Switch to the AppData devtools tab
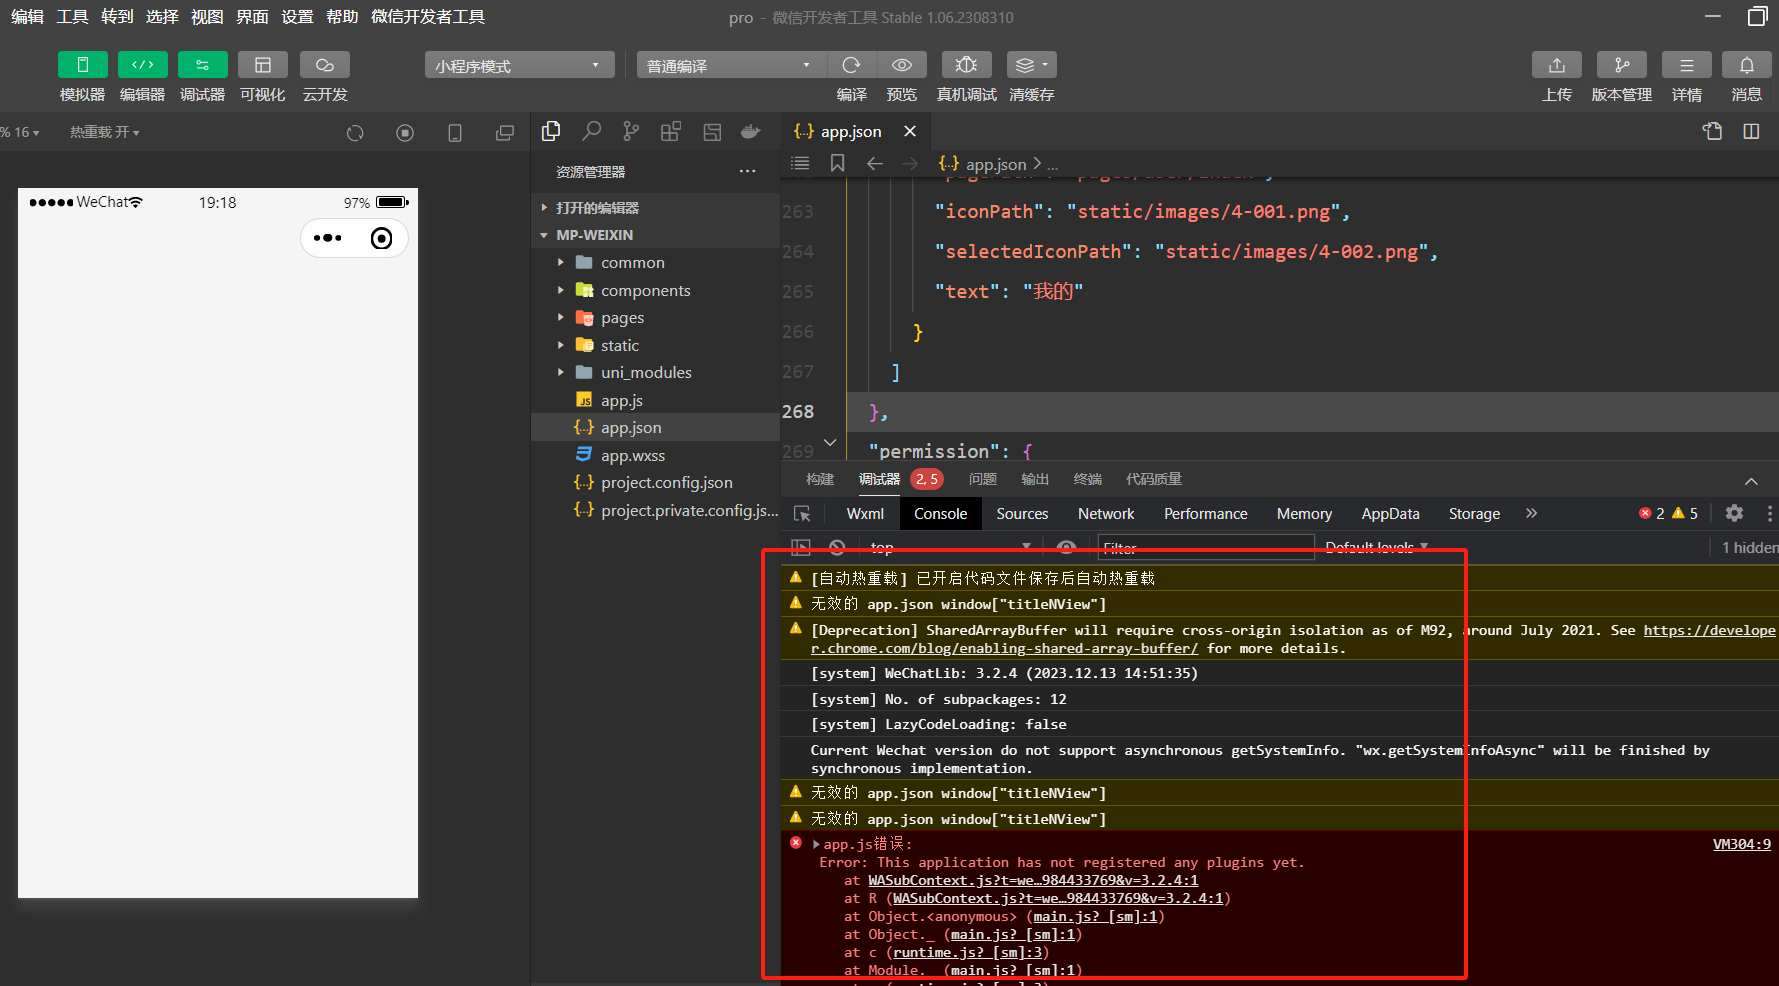The image size is (1779, 986). point(1390,513)
